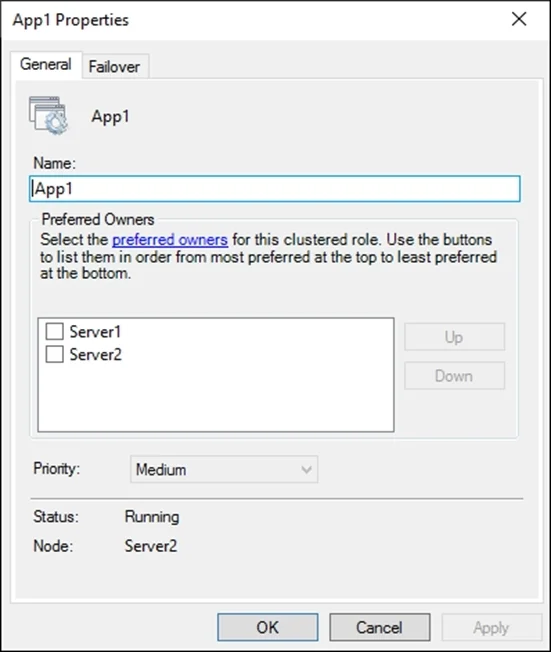Click the Up button for owner order
Viewport: 551px width, 652px height.
point(455,337)
